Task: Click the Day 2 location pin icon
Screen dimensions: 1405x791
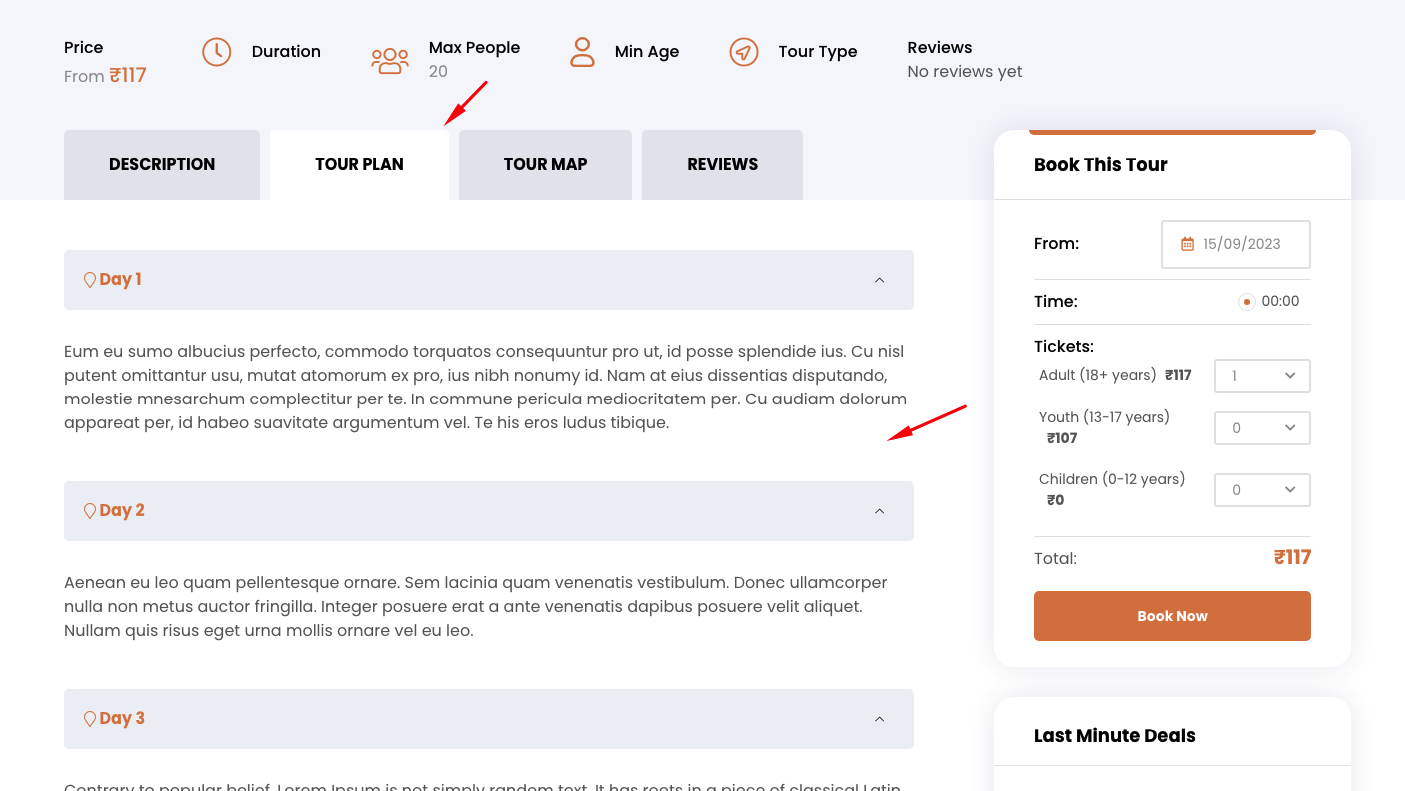Action: pos(90,511)
